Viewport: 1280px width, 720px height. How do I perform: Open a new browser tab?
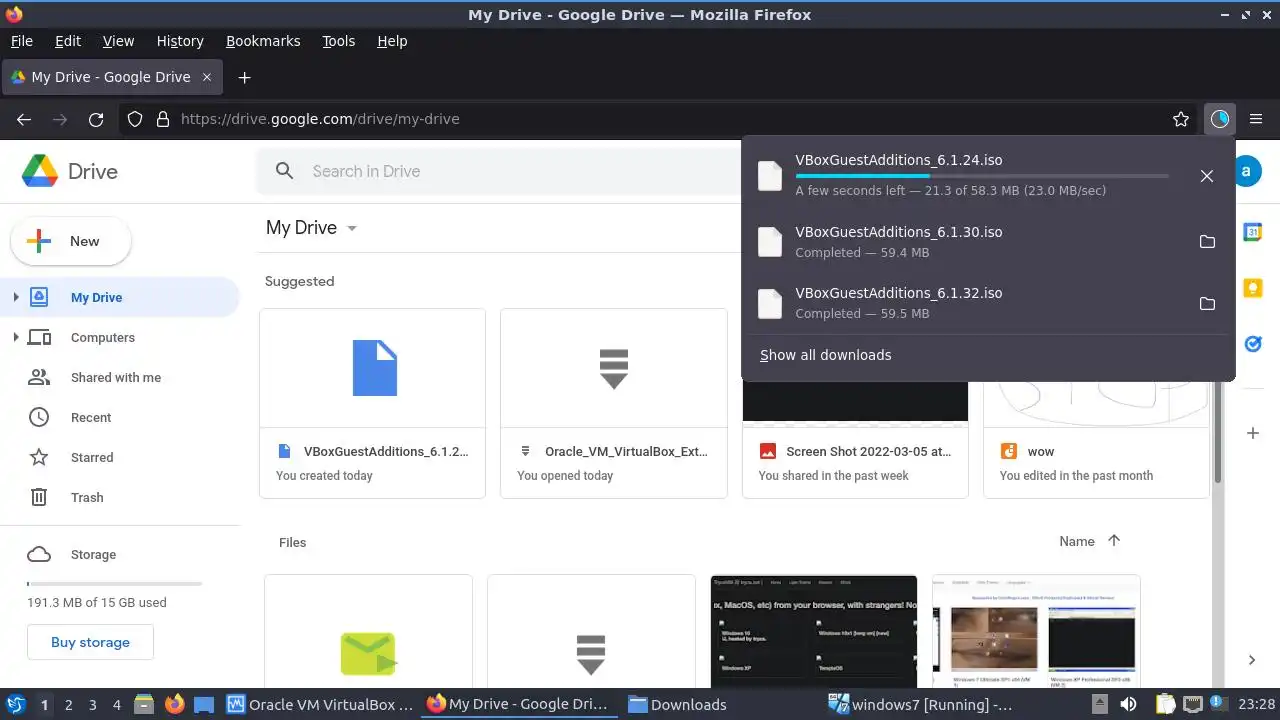(x=244, y=77)
